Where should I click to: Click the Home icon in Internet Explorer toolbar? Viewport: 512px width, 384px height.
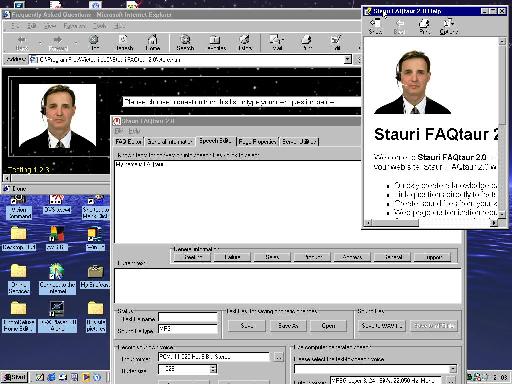[x=153, y=42]
